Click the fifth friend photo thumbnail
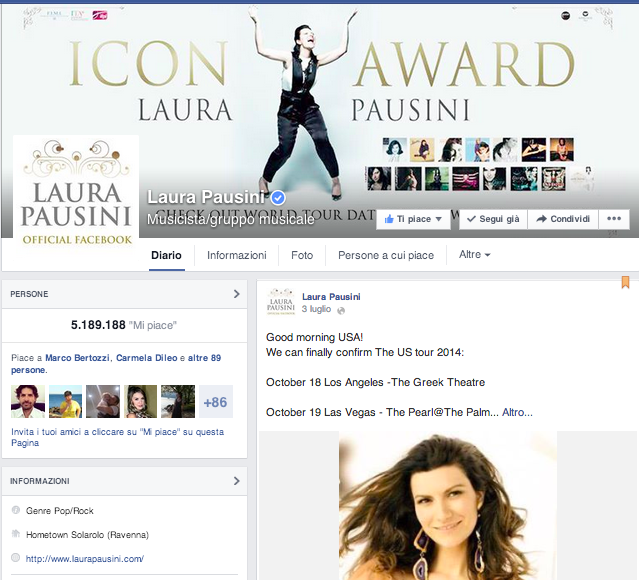The width and height of the screenshot is (639, 580). click(x=178, y=401)
